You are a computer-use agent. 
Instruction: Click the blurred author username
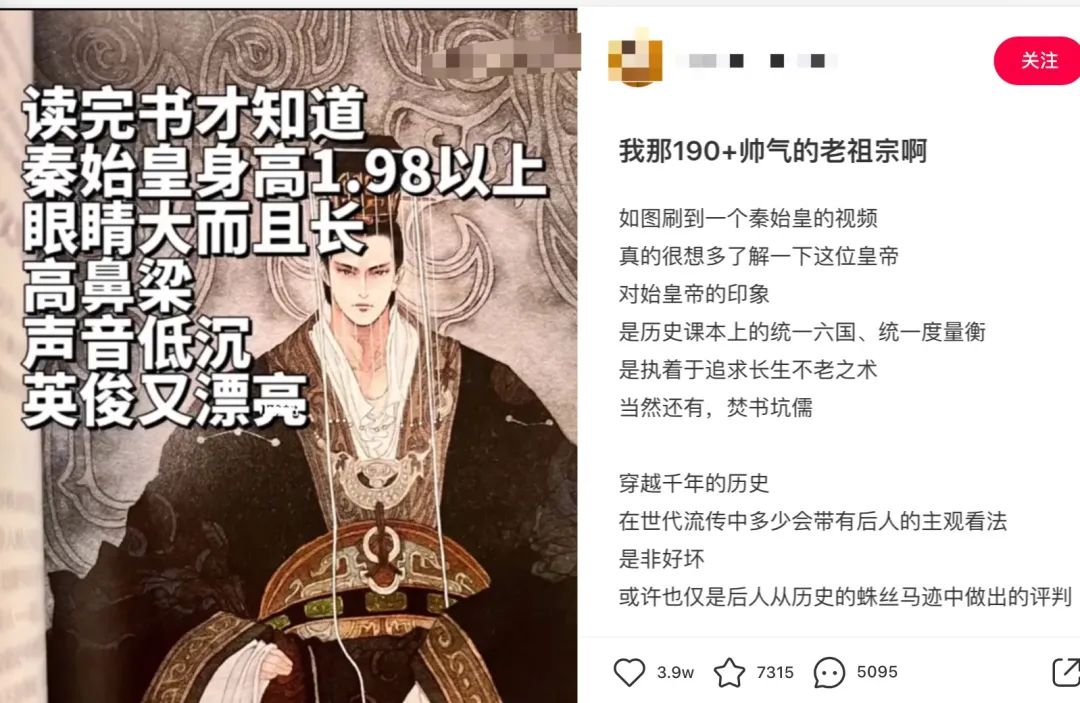(x=756, y=61)
